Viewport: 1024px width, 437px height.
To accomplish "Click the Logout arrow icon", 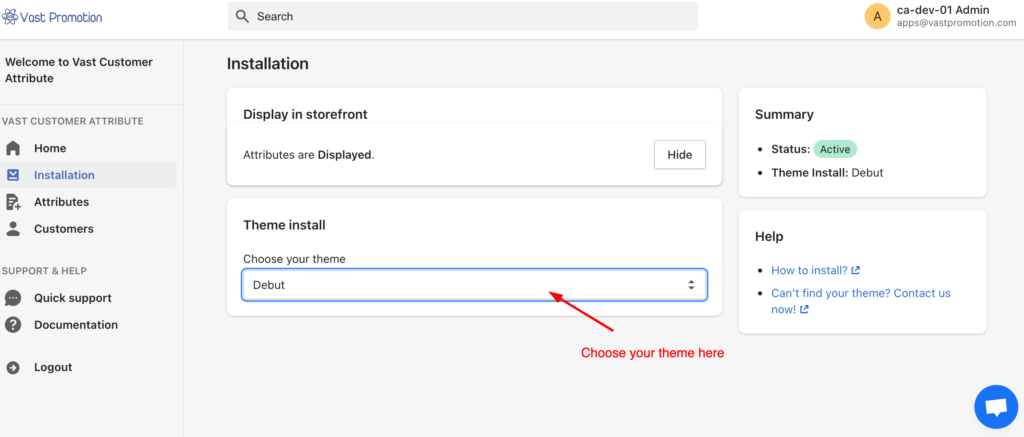I will click(x=13, y=368).
